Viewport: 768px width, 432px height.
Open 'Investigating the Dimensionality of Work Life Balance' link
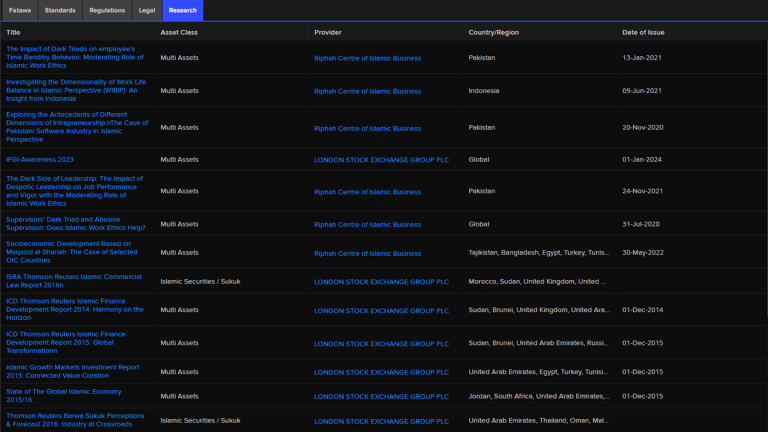(x=76, y=90)
